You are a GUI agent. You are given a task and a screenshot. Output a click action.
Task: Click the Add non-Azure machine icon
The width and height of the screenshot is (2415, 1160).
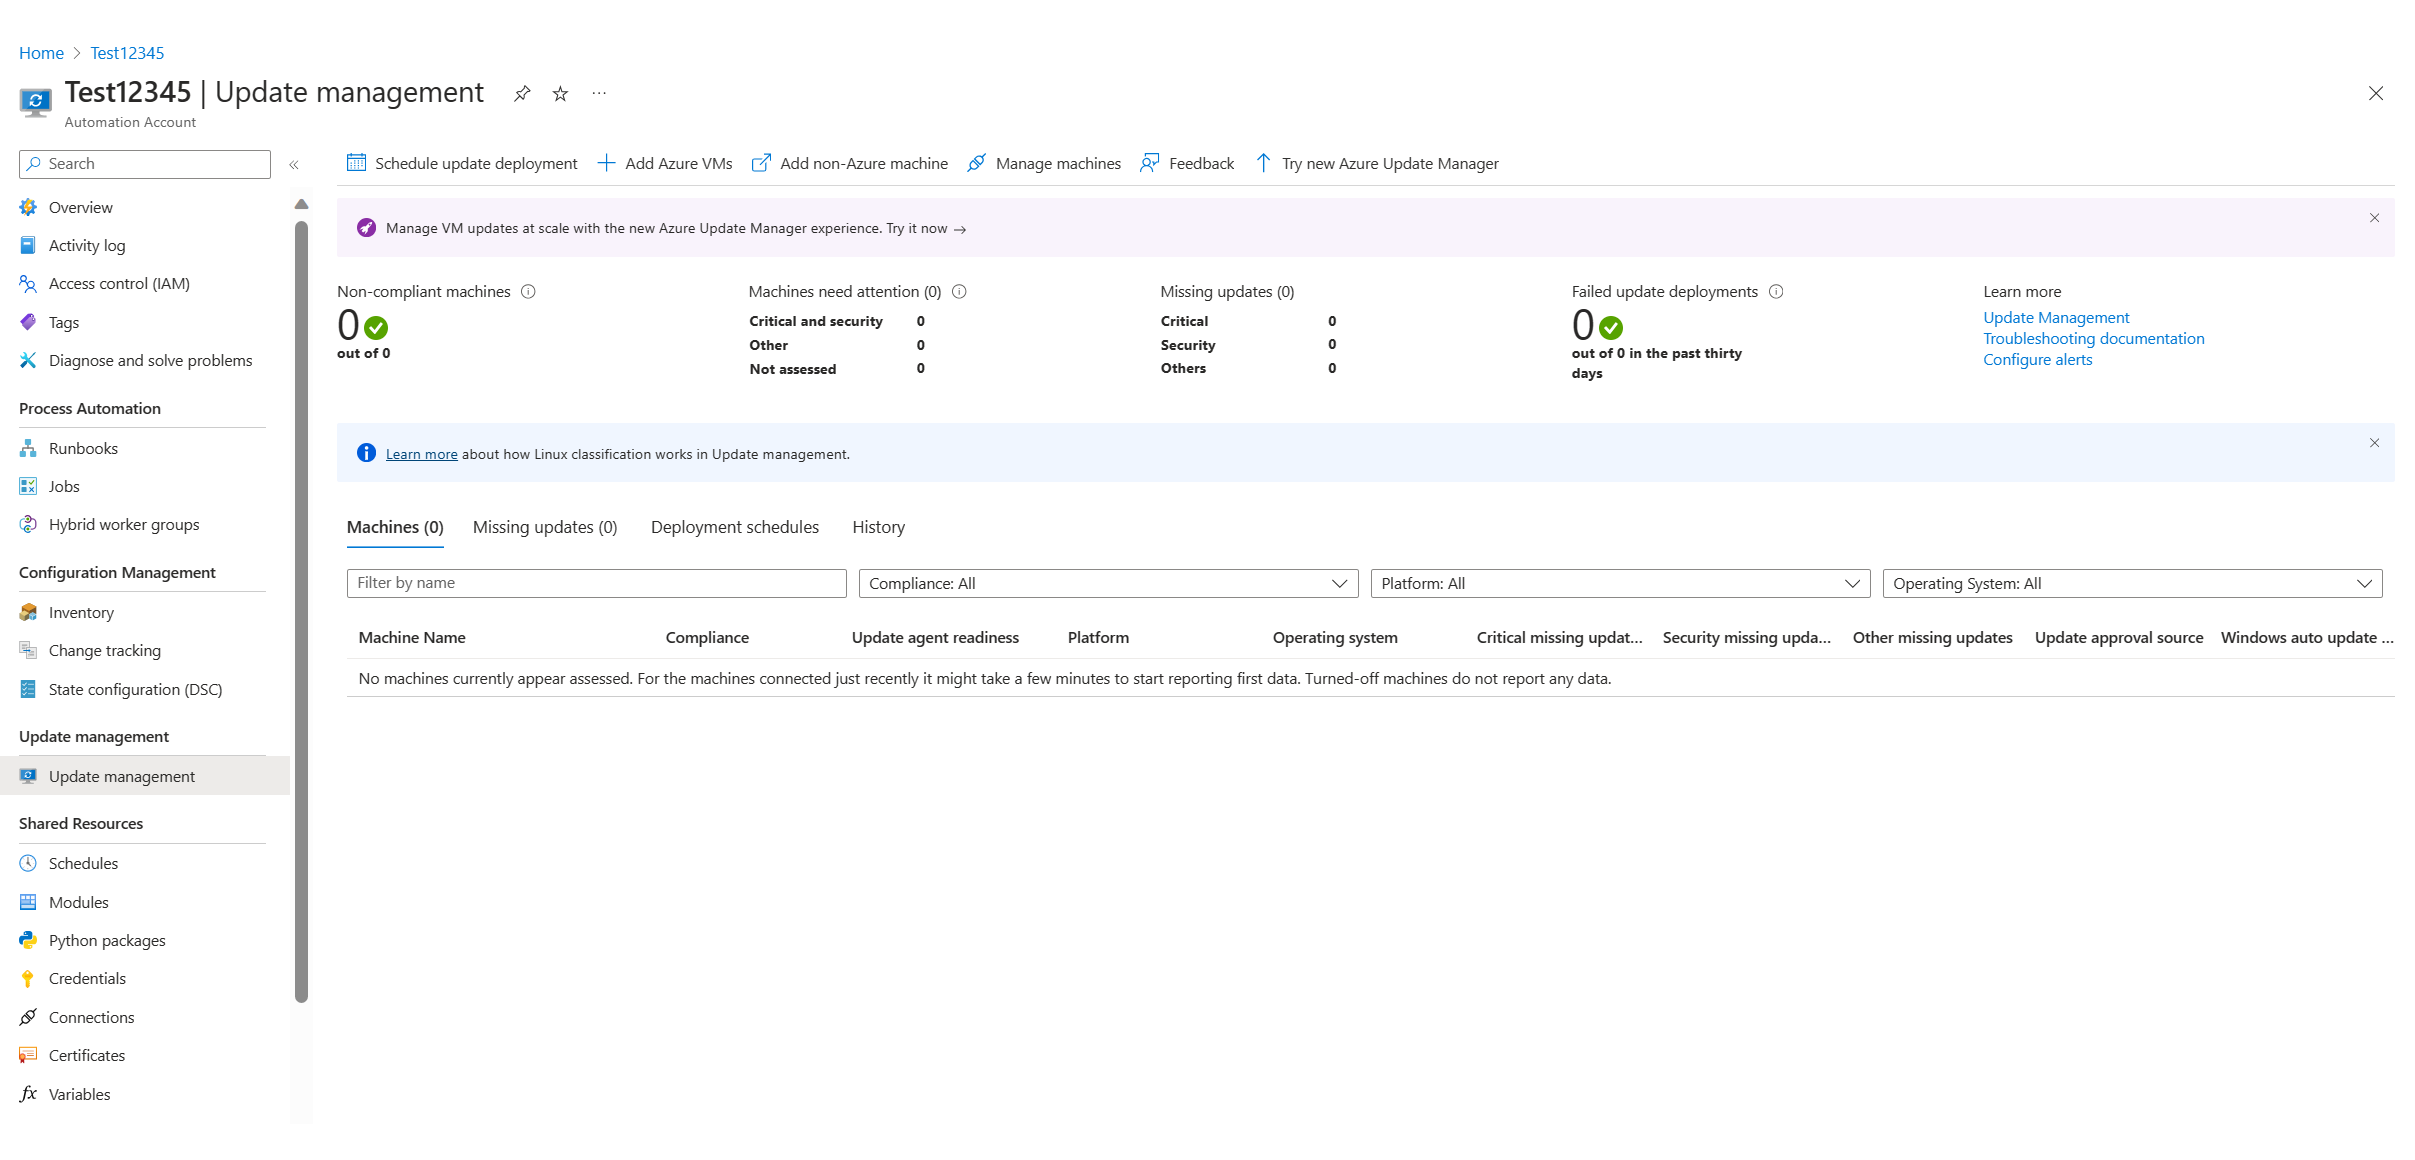coord(759,163)
